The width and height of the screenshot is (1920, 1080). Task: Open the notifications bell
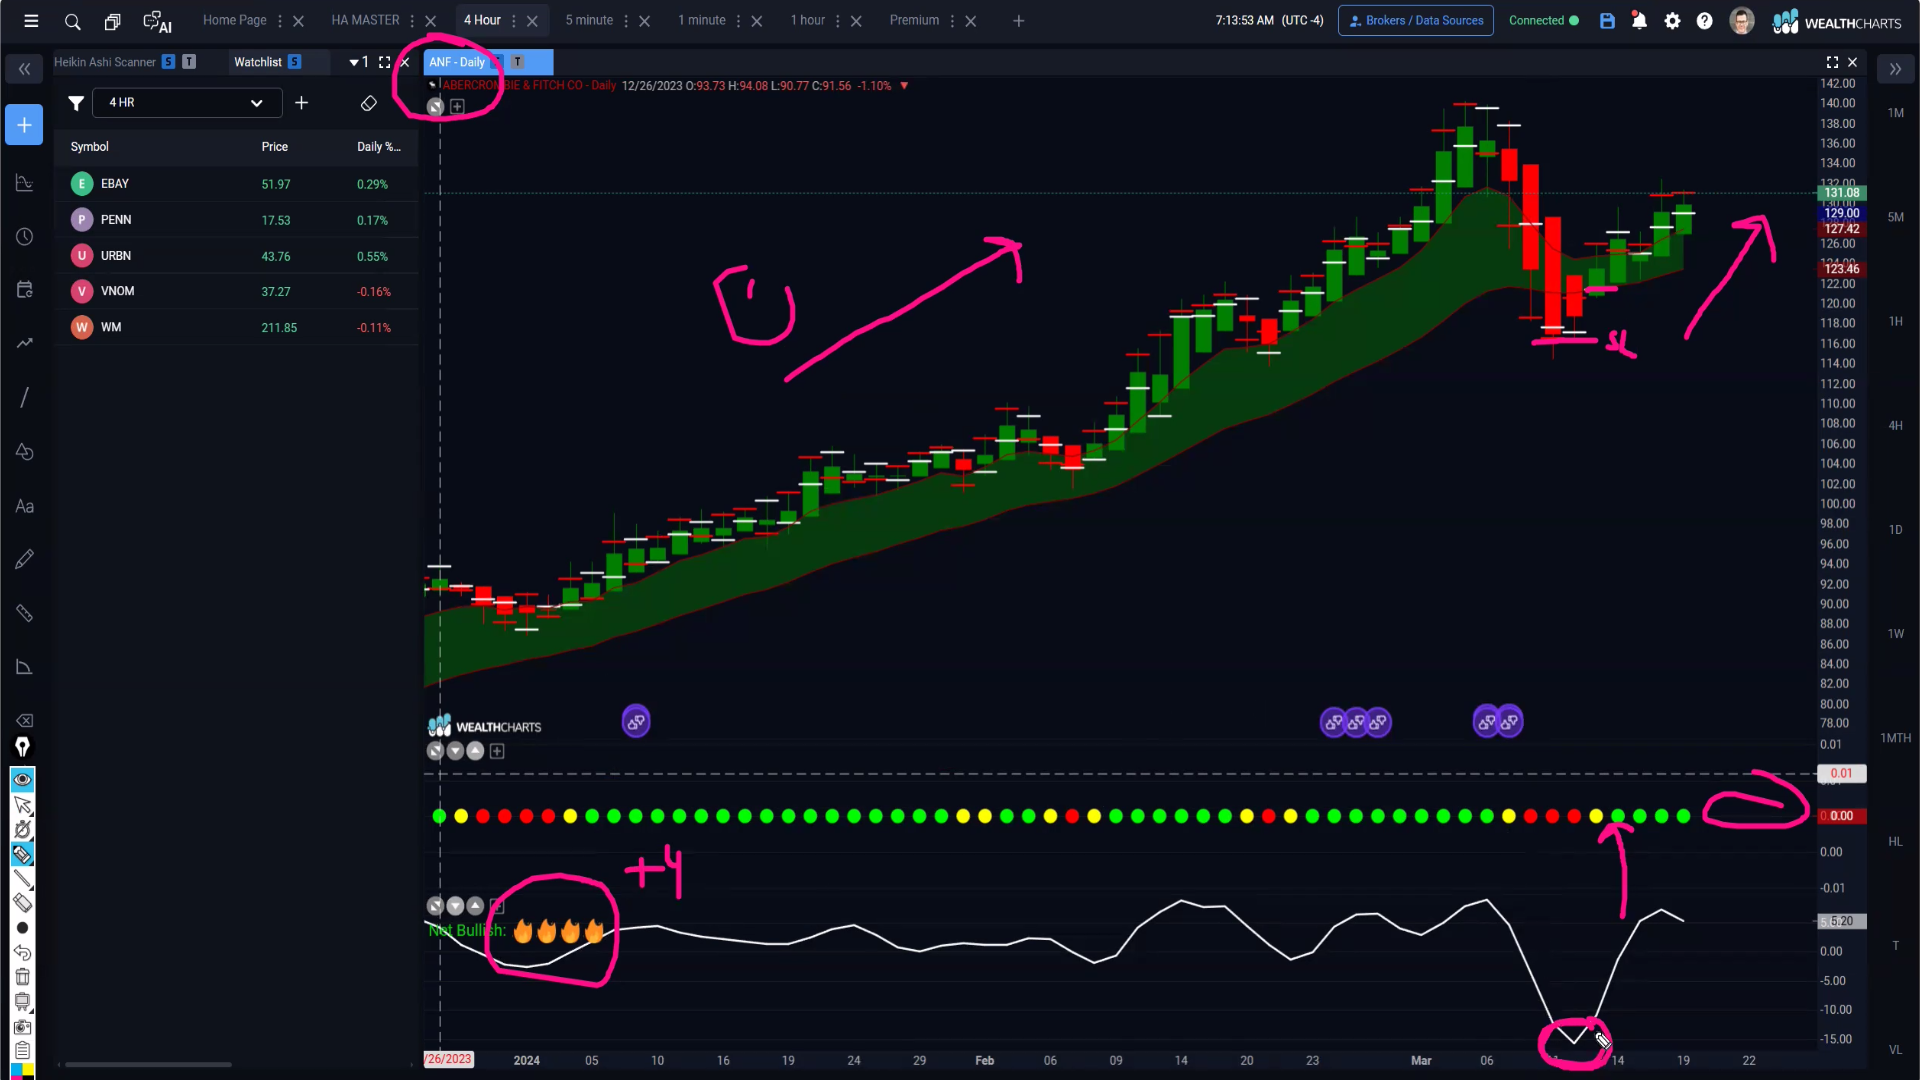(1639, 21)
